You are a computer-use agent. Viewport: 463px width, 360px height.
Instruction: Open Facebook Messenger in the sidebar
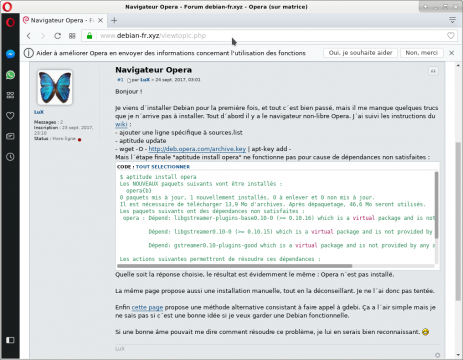[10, 54]
